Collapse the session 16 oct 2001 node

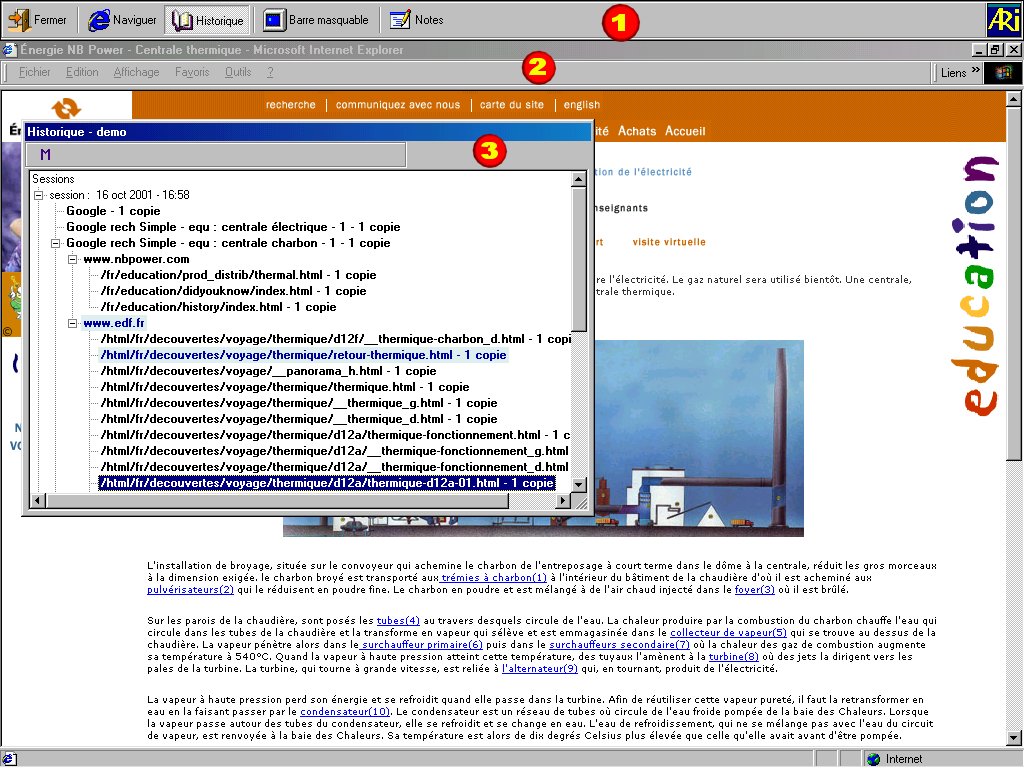tap(39, 195)
